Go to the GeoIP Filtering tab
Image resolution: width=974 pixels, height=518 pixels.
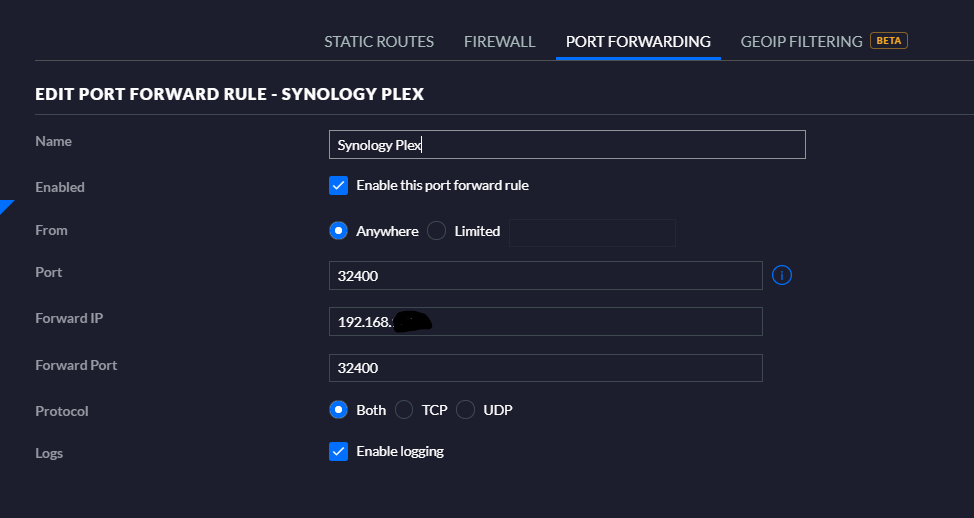[x=801, y=42]
